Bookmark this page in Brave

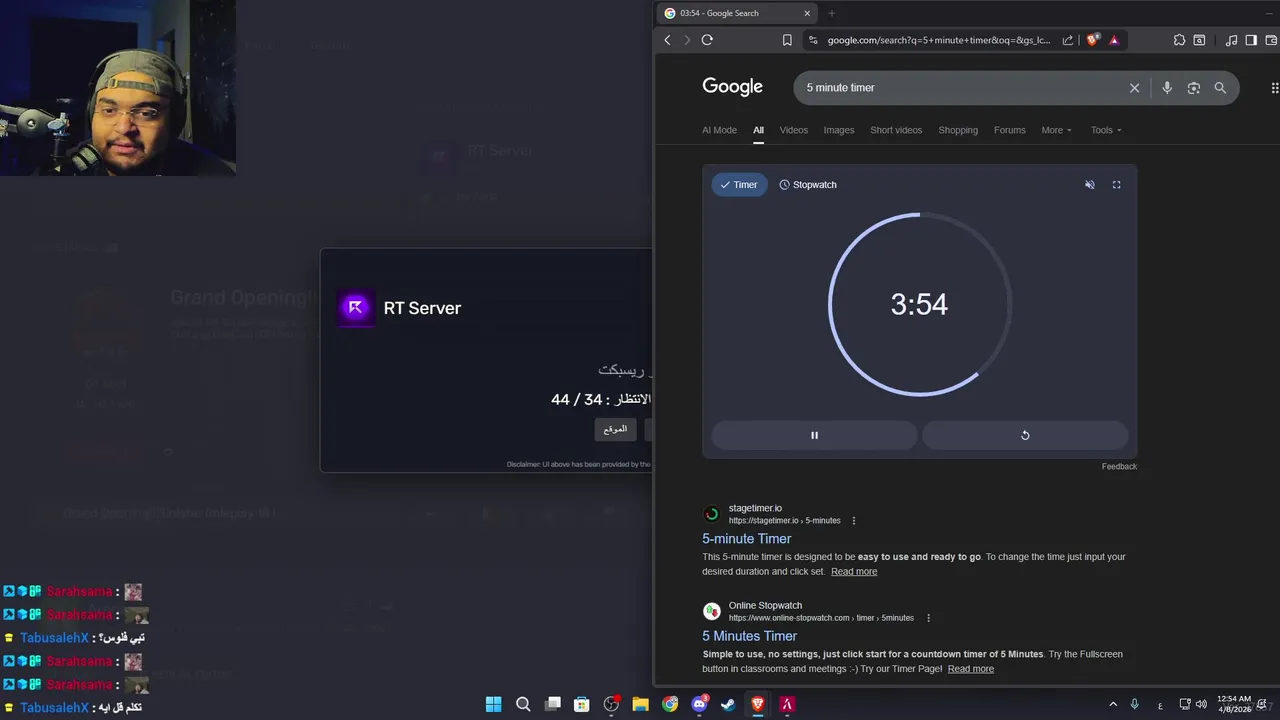point(787,40)
